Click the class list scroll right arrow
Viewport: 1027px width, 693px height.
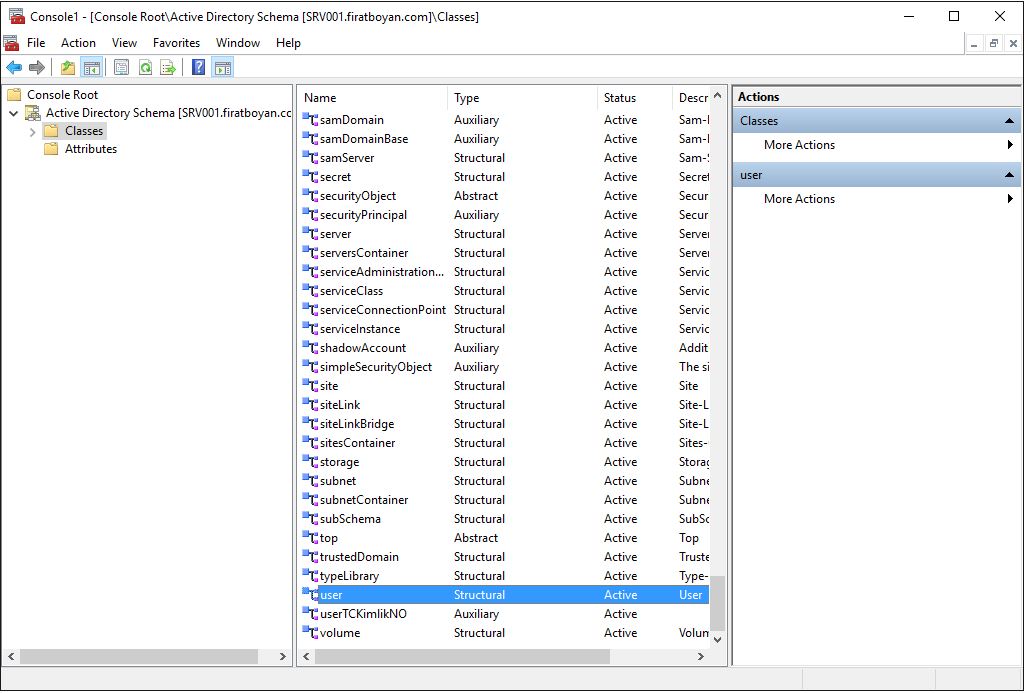[701, 656]
